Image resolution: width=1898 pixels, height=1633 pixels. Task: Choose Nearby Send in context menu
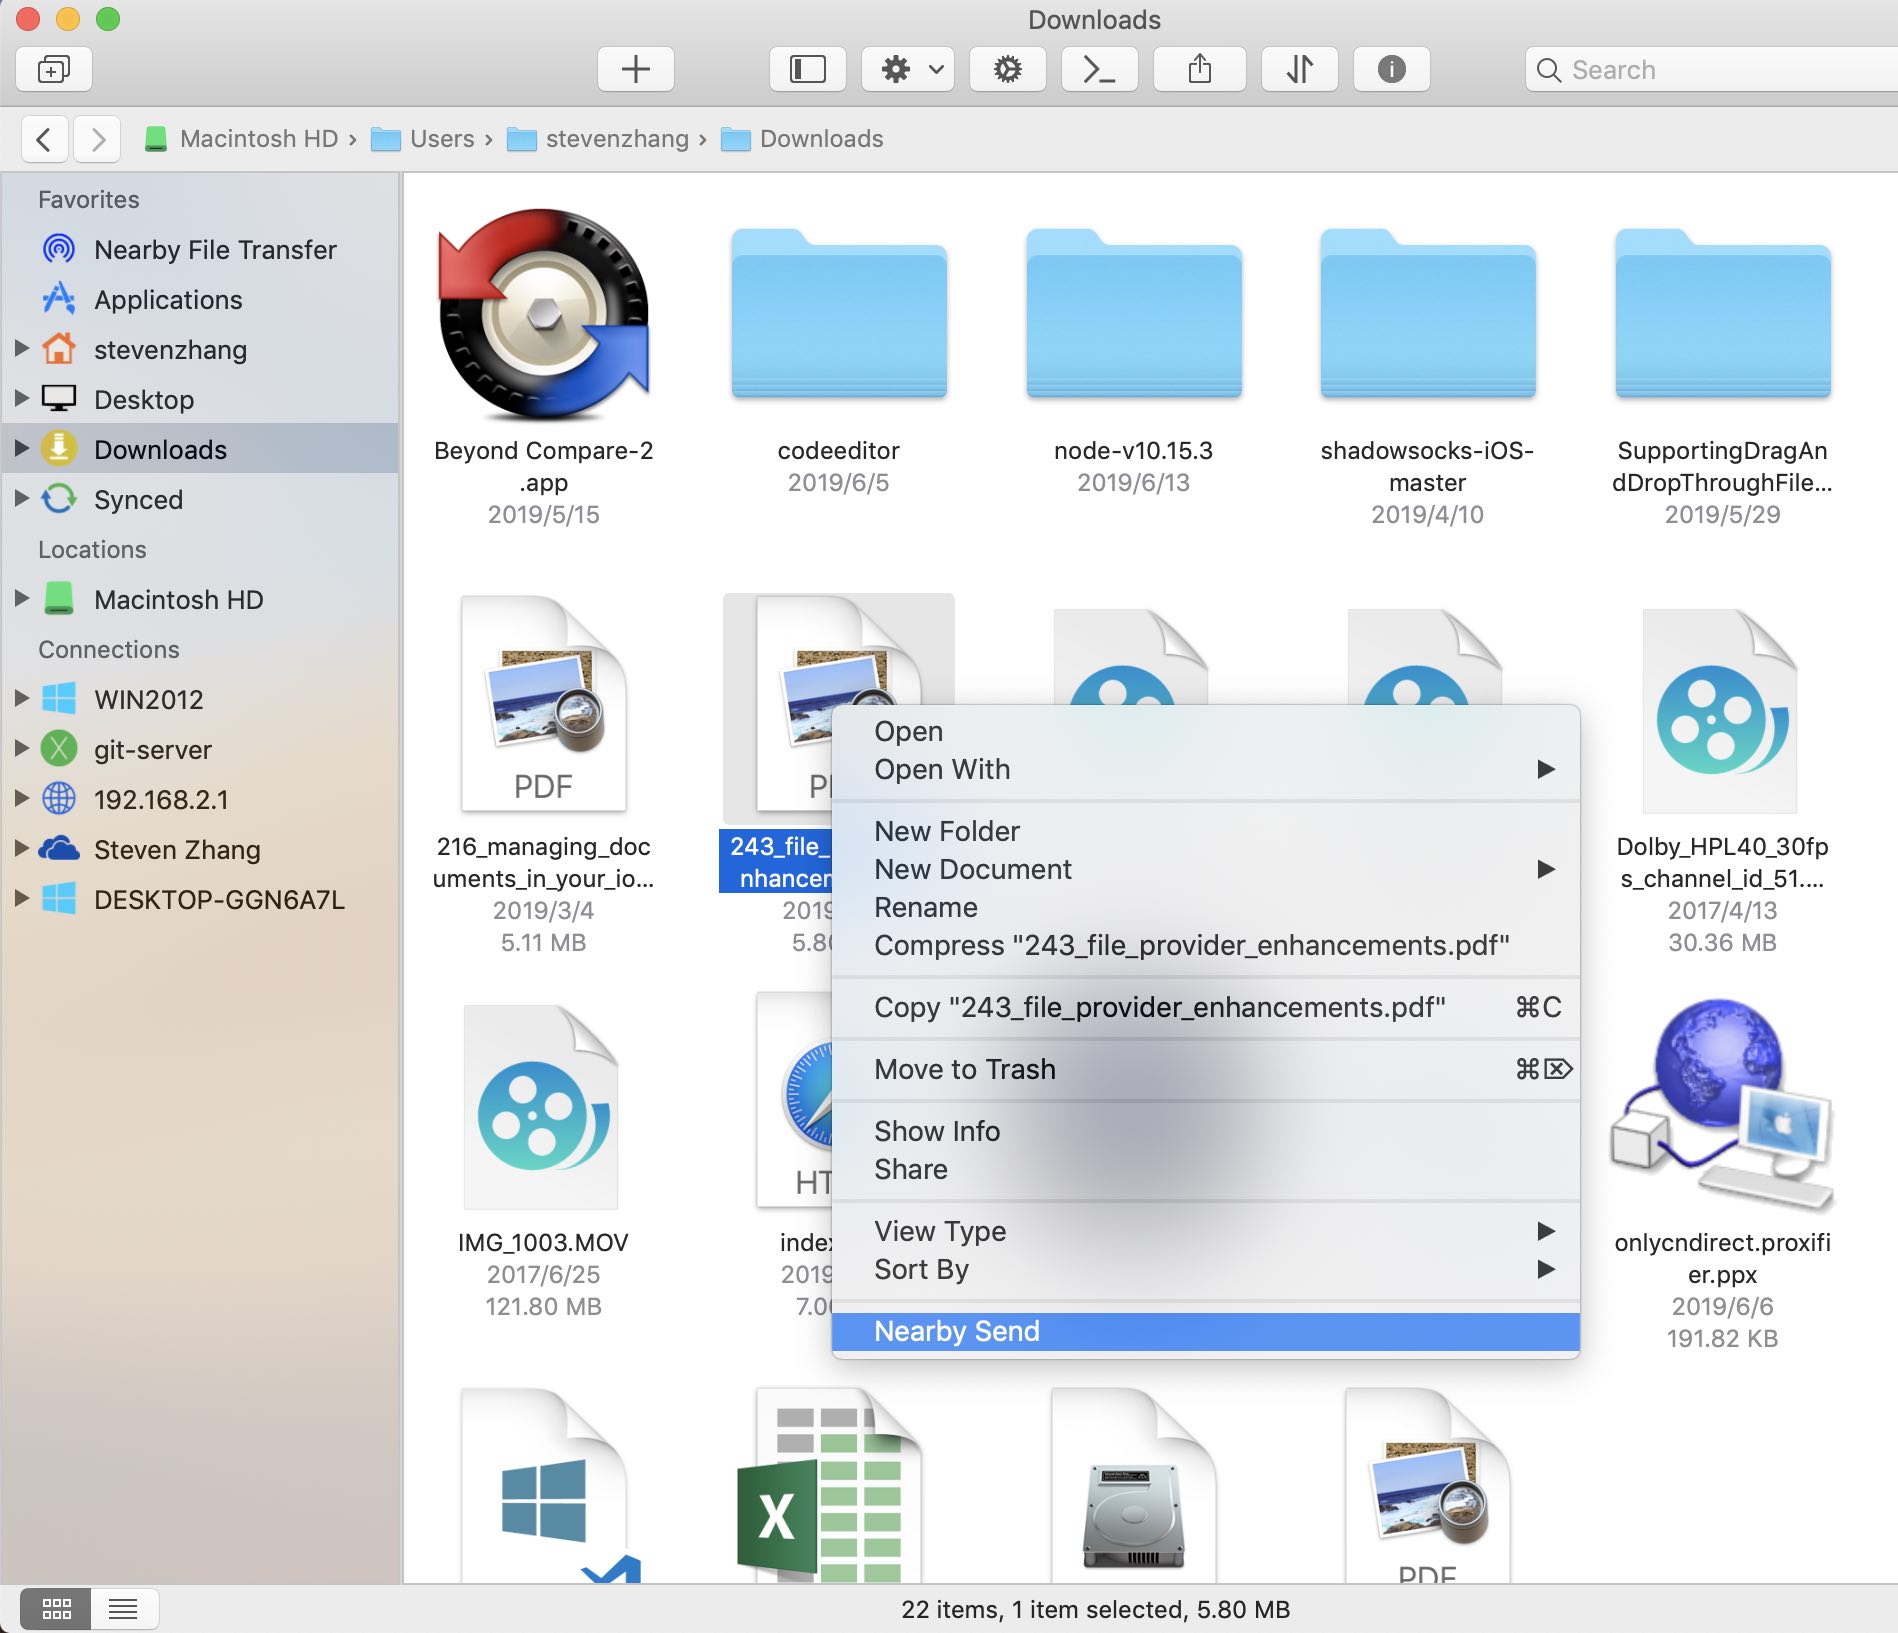pyautogui.click(x=1206, y=1331)
